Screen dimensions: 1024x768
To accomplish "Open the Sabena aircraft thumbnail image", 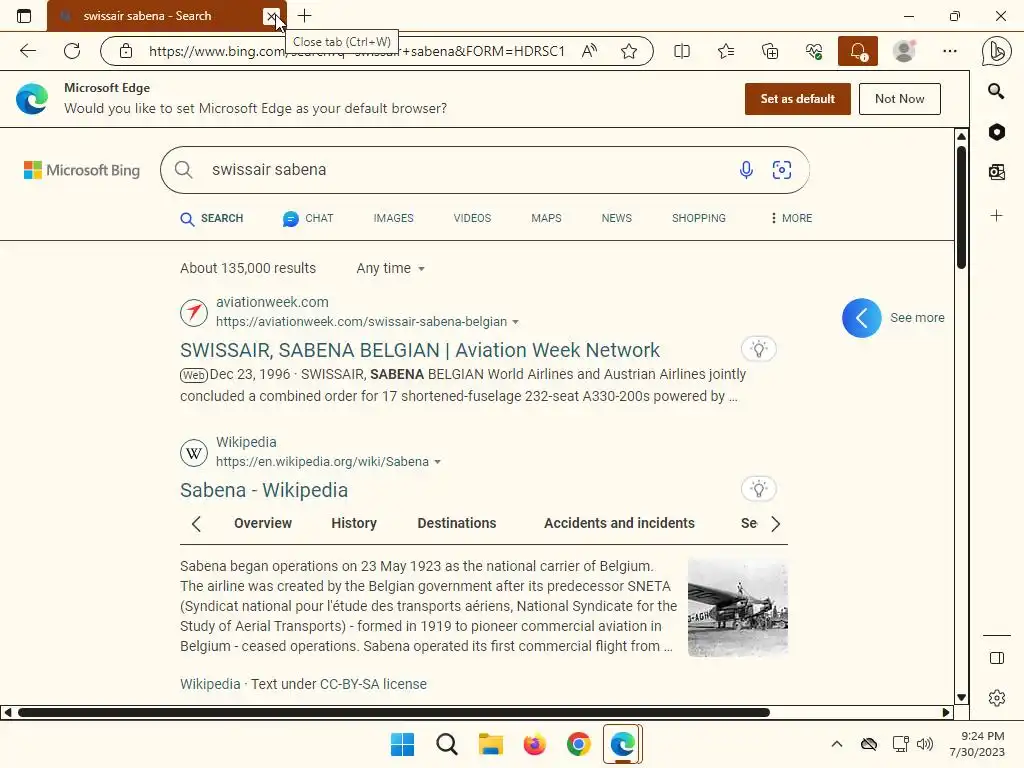I will [x=738, y=607].
